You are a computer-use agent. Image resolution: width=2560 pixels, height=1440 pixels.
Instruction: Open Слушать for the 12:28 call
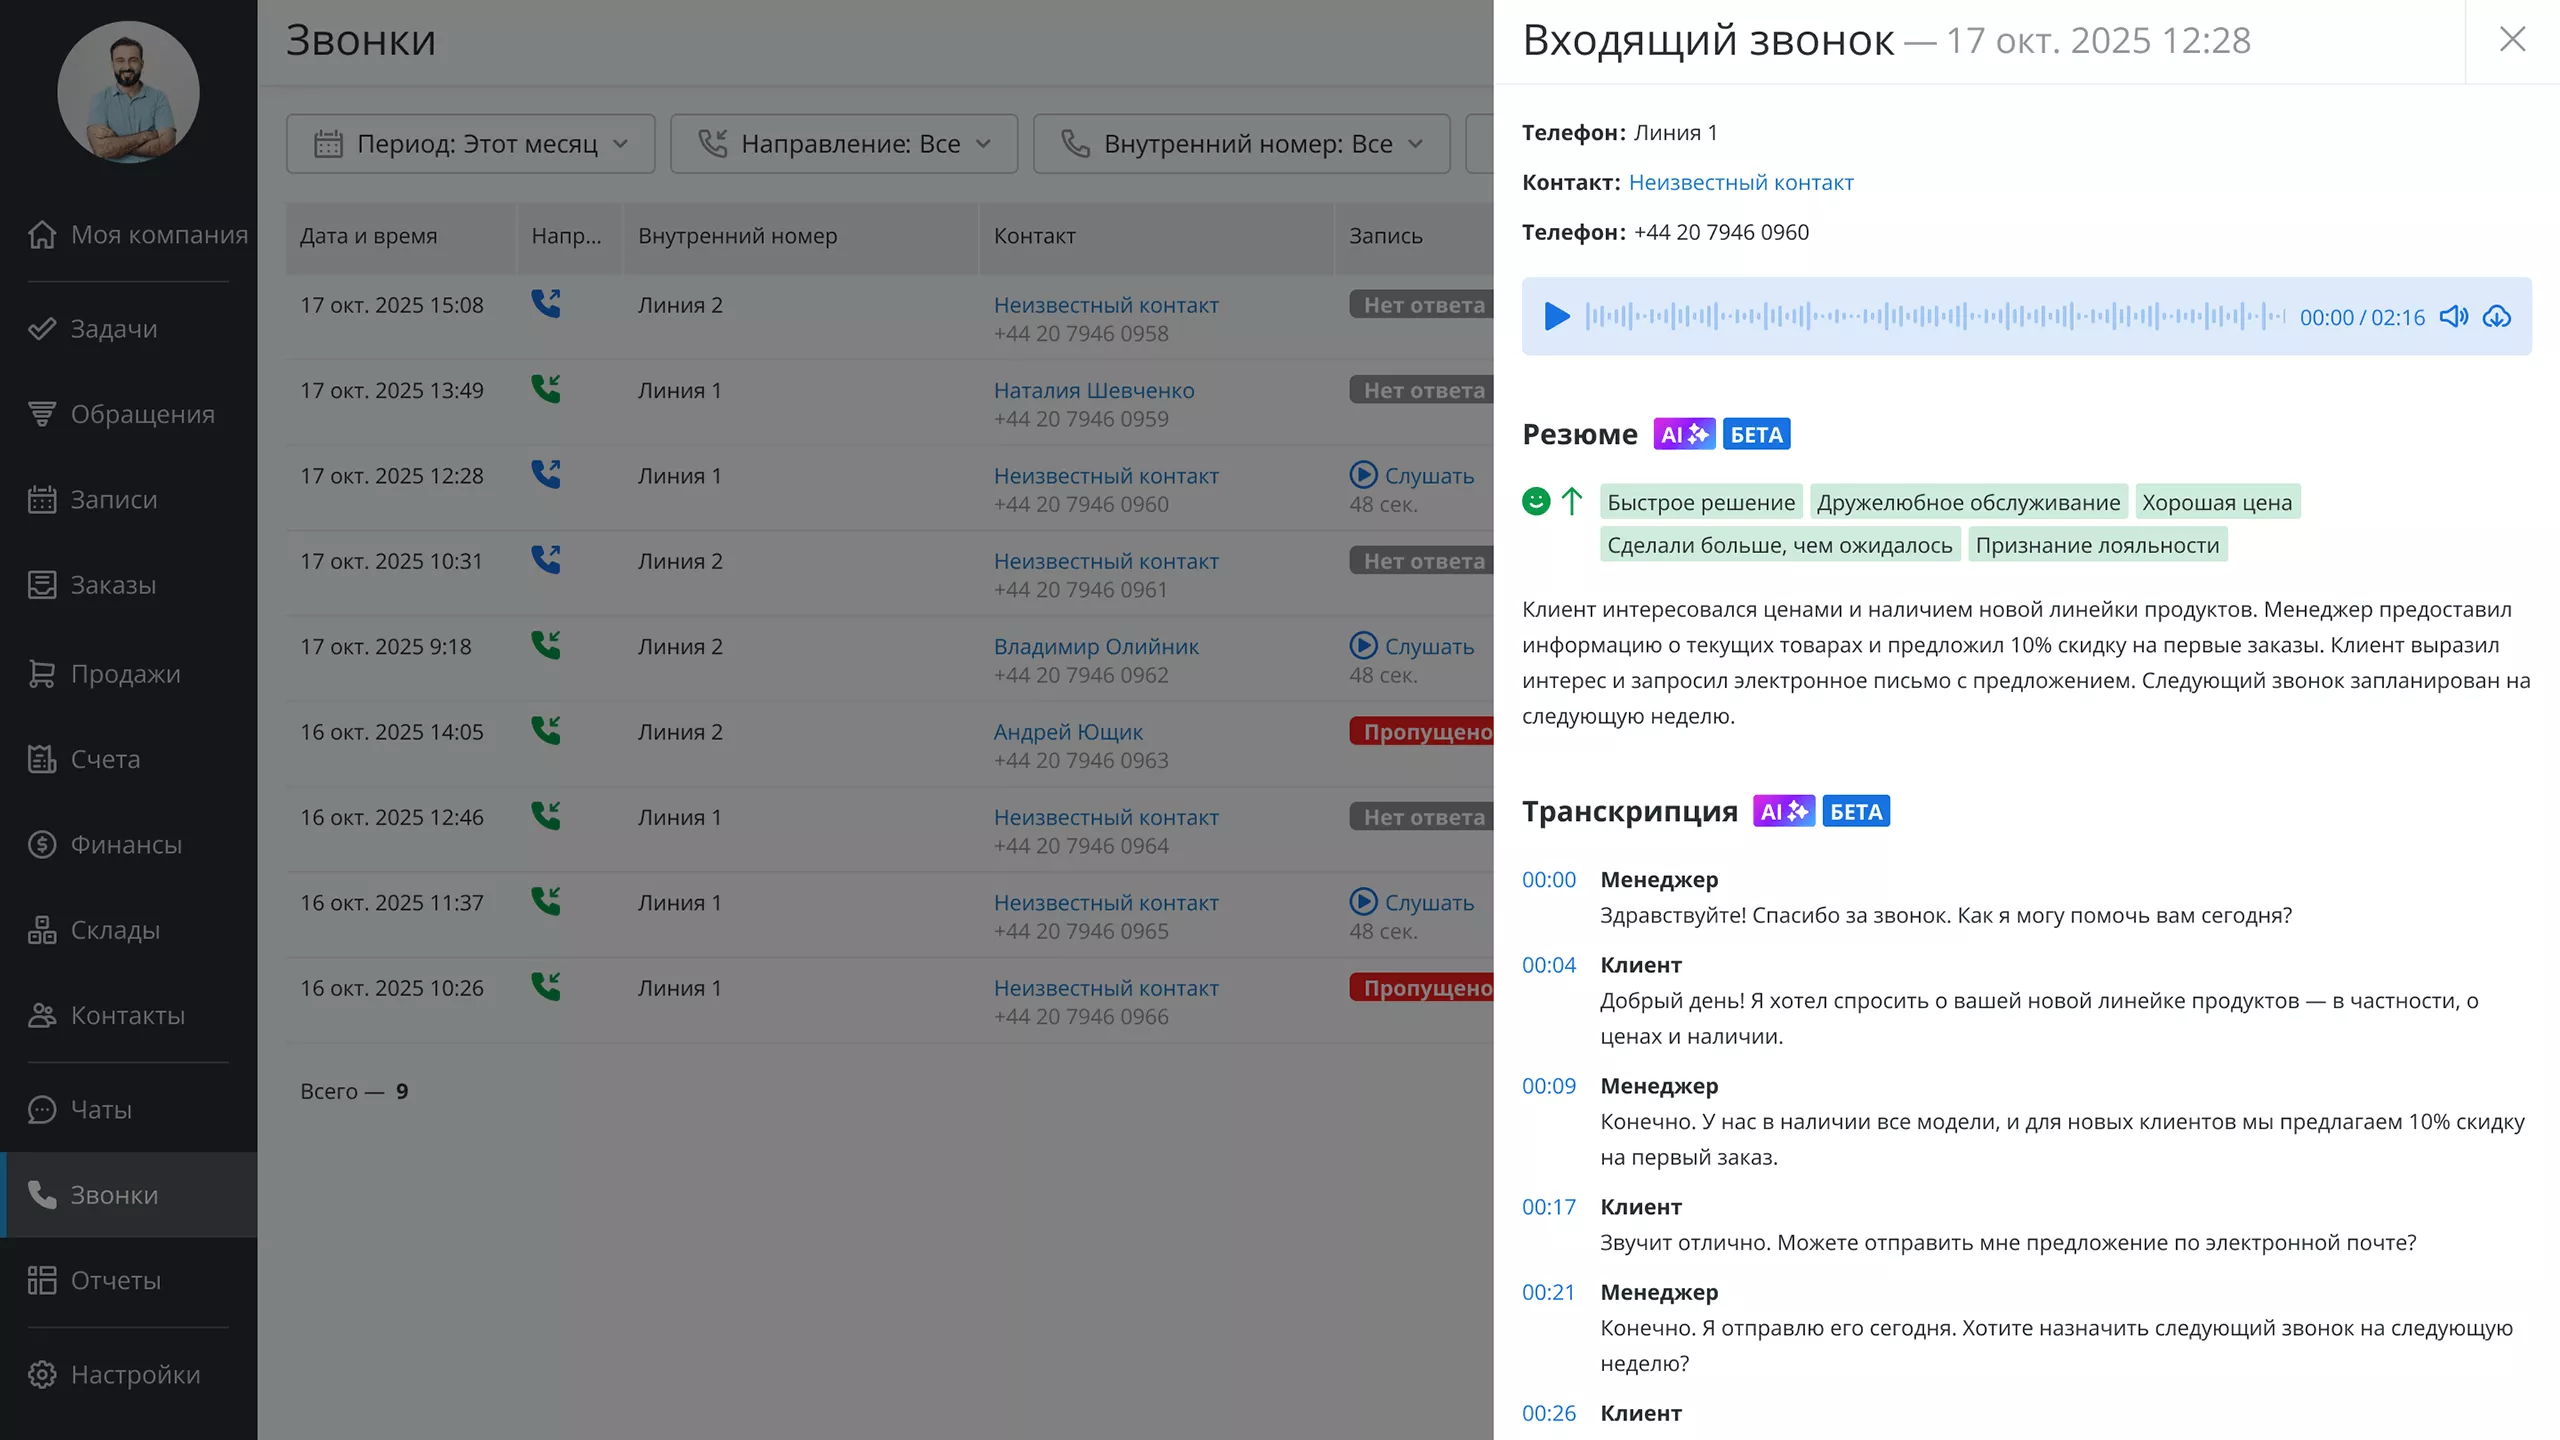pos(1414,475)
